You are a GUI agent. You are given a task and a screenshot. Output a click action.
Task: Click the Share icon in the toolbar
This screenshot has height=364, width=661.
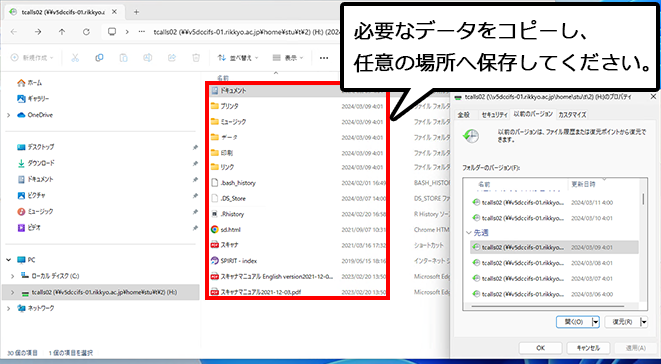172,58
